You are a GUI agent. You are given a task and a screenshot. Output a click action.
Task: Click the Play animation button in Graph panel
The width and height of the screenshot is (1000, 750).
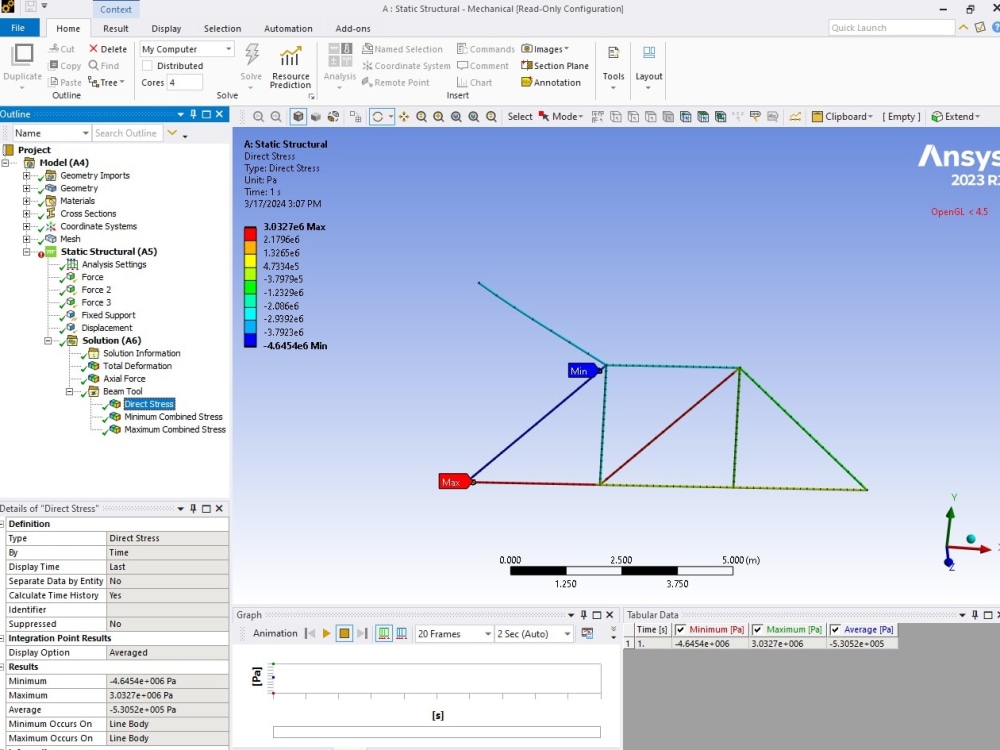tap(326, 633)
